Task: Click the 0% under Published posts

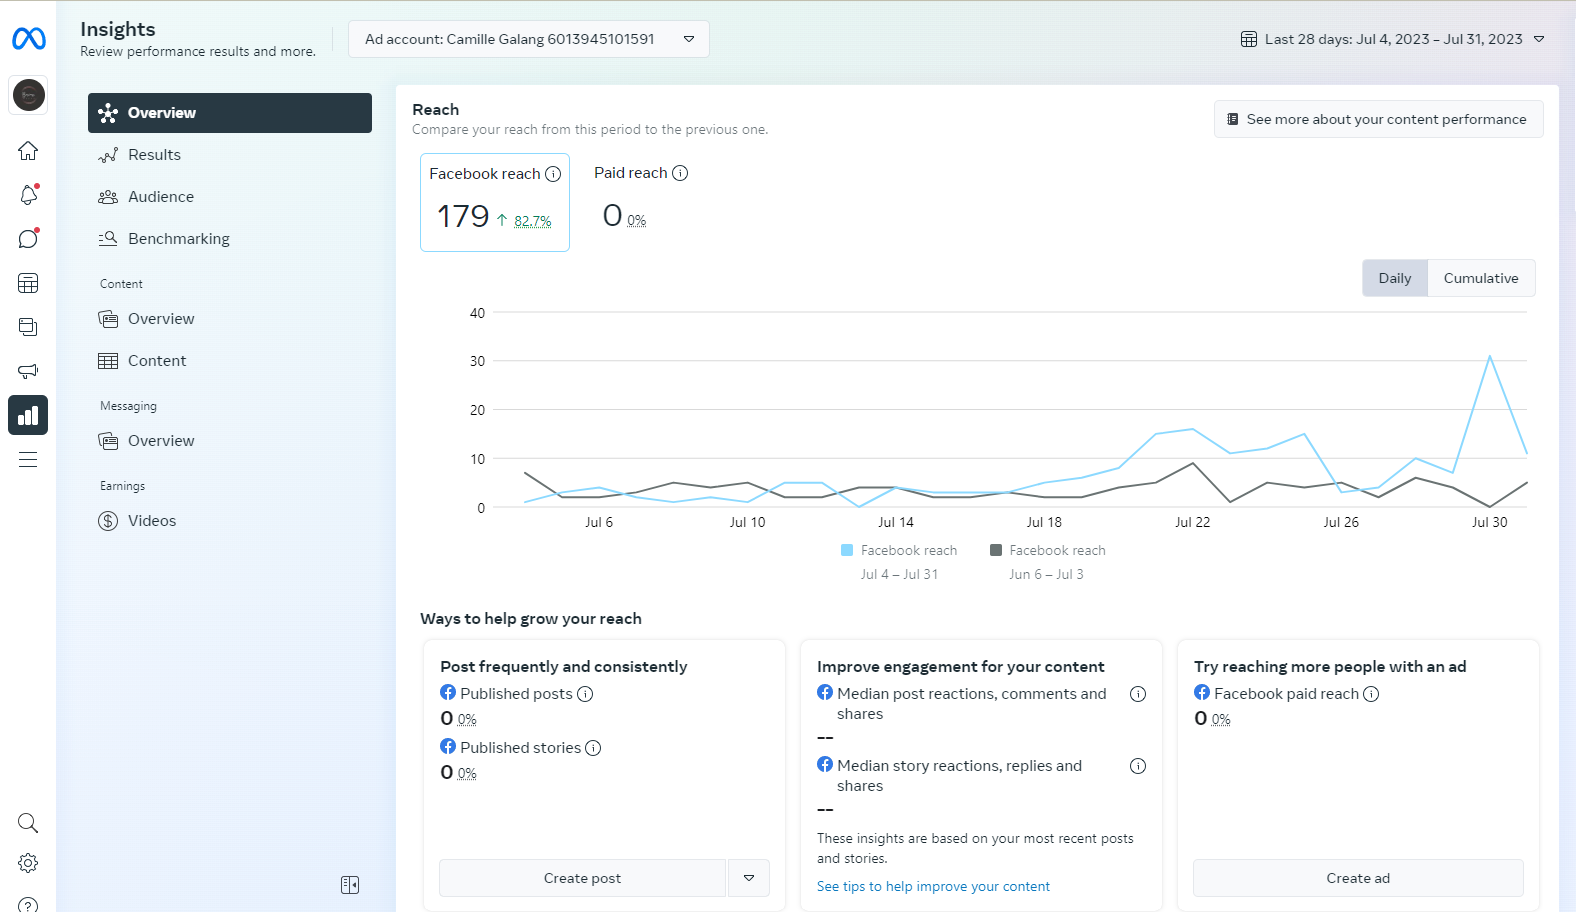Action: [x=467, y=720]
